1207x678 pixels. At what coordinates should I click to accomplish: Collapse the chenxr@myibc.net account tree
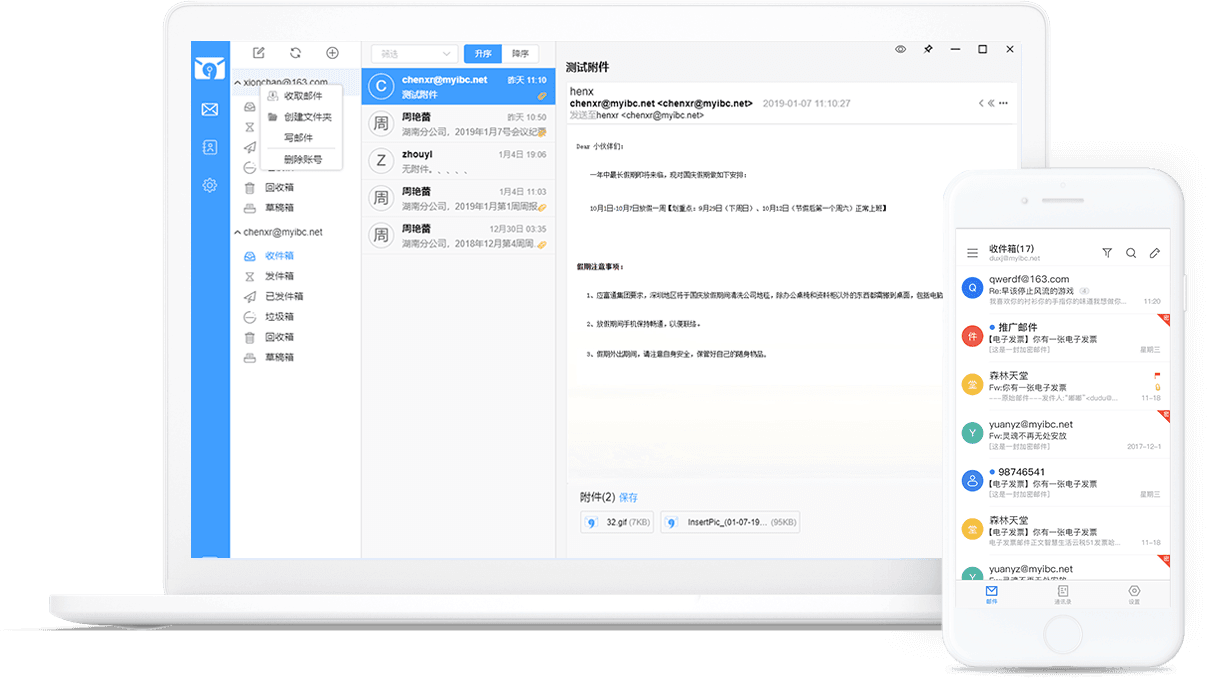tap(237, 232)
